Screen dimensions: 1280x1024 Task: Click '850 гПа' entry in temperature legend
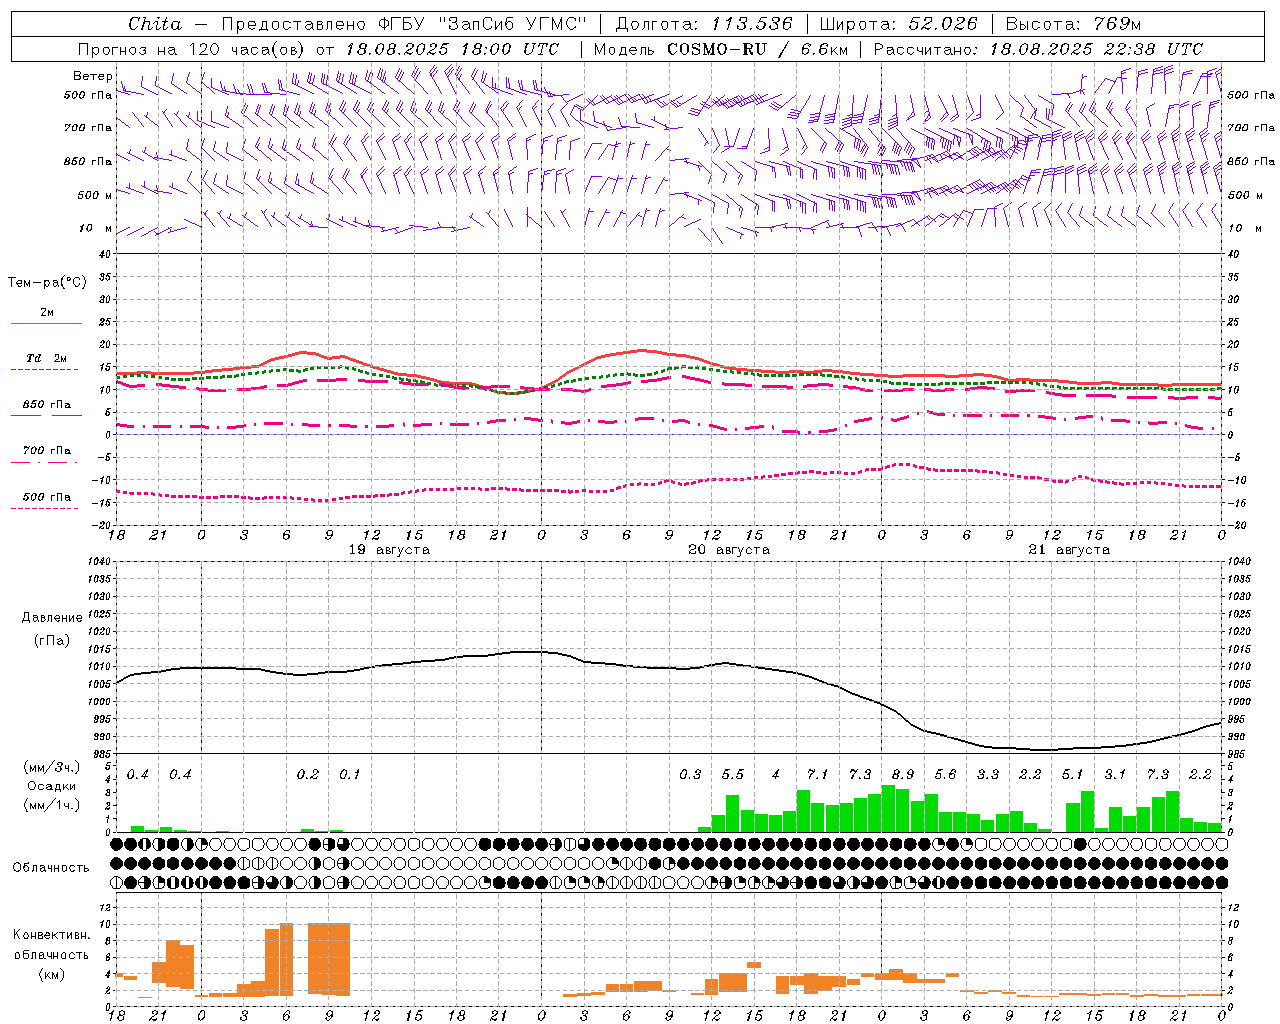[47, 405]
